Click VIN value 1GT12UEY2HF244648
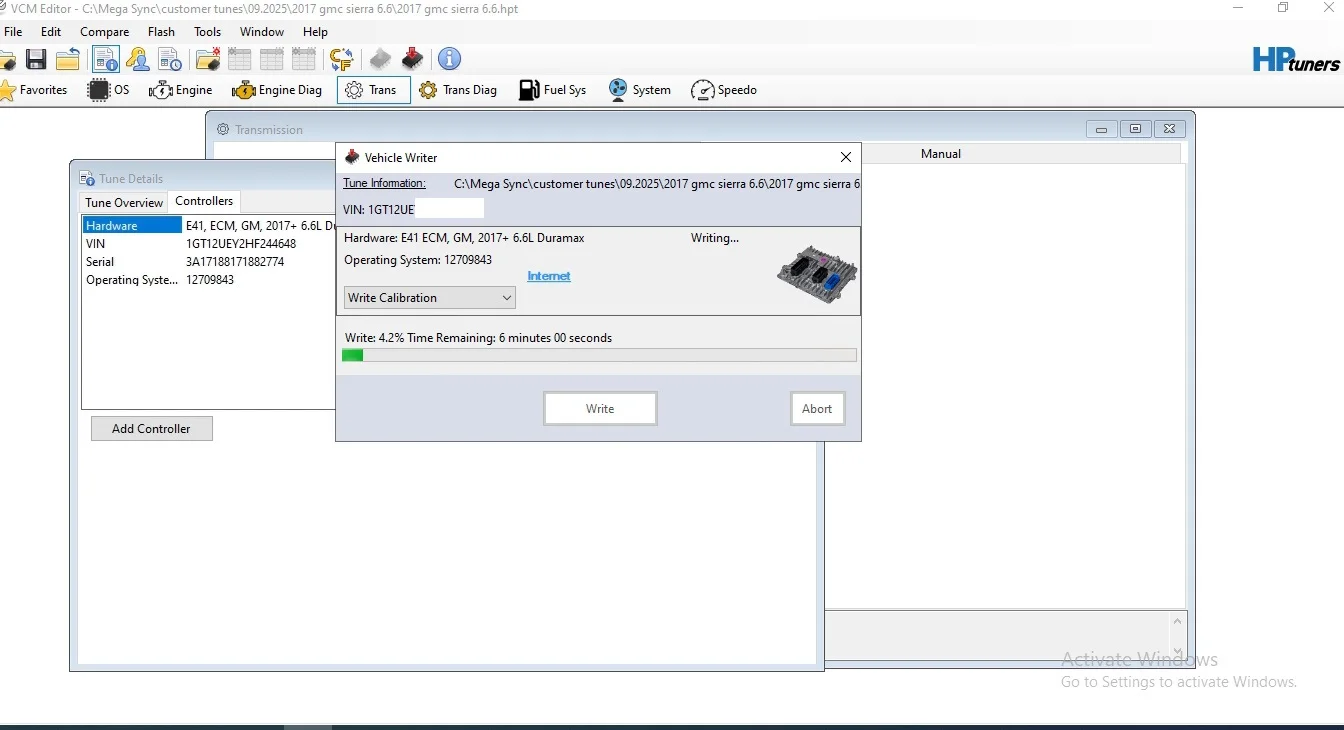The image size is (1344, 730). click(241, 244)
